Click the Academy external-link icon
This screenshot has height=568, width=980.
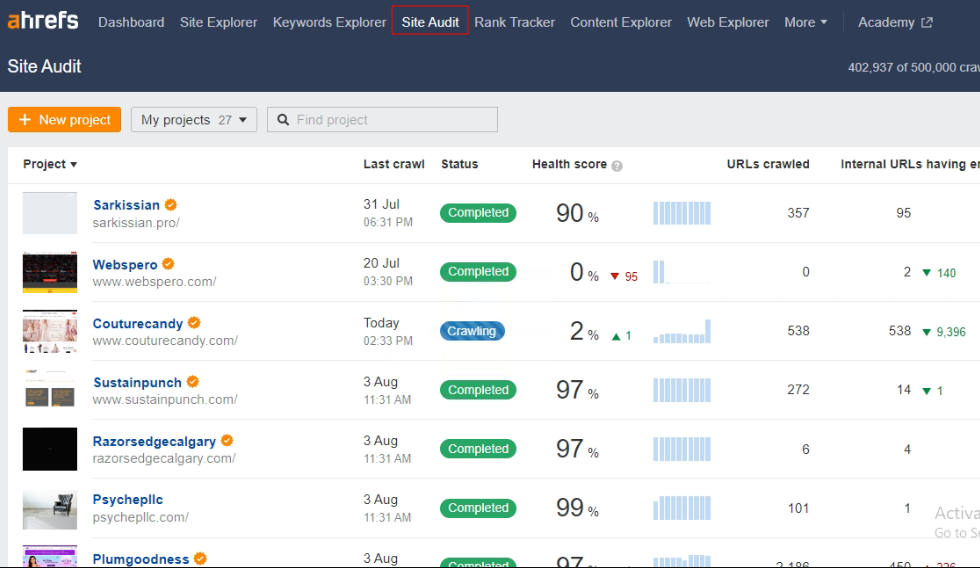pyautogui.click(x=927, y=22)
